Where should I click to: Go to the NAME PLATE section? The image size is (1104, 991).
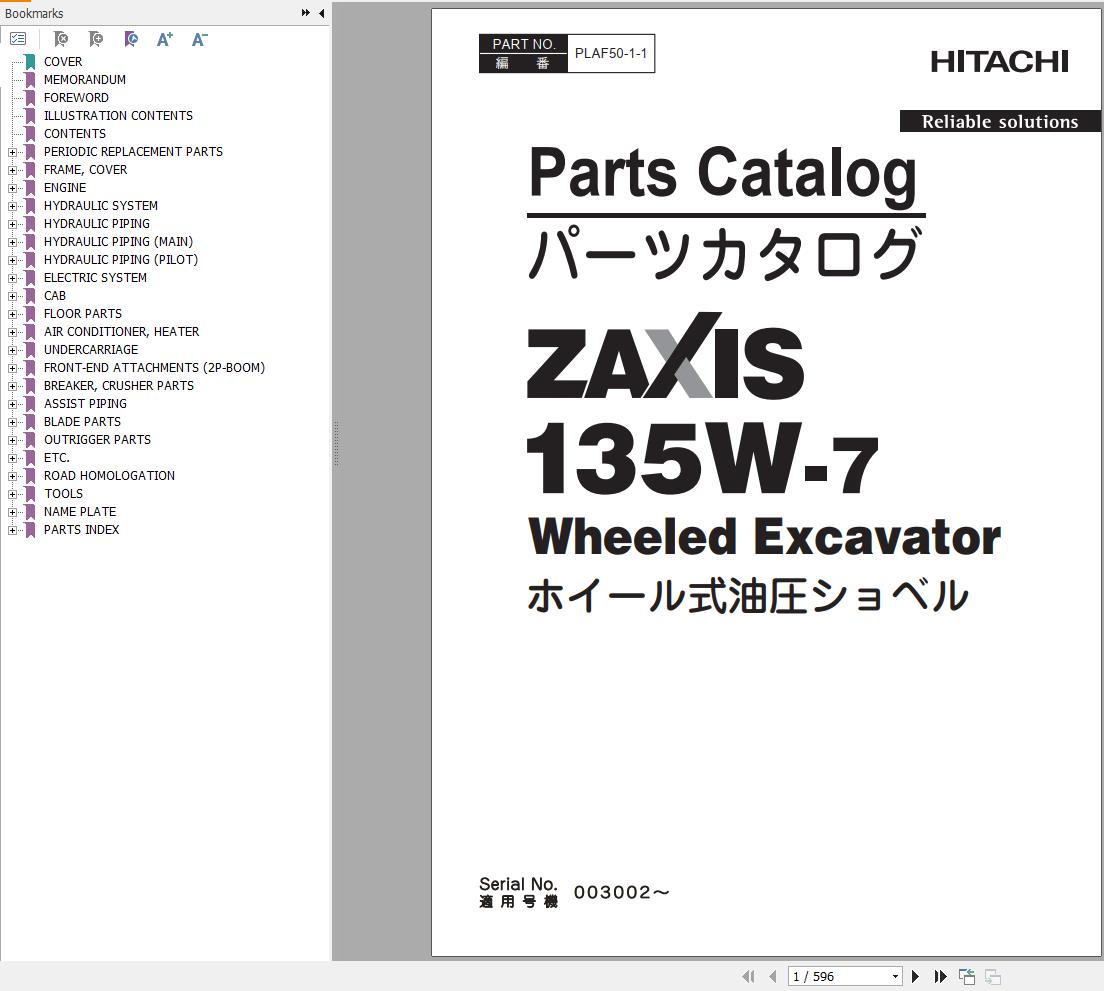[79, 511]
